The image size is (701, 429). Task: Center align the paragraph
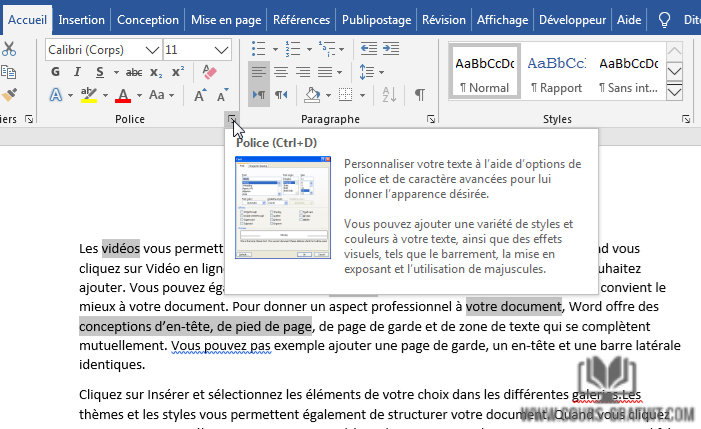[279, 72]
